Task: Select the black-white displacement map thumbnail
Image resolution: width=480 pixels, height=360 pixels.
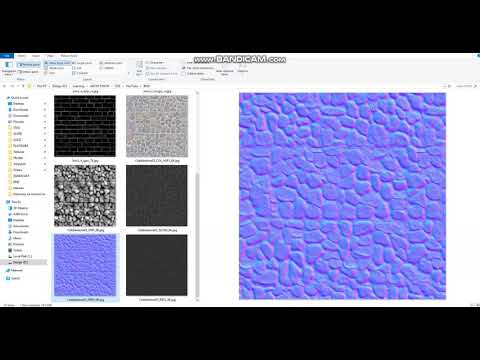Action: pos(85,196)
